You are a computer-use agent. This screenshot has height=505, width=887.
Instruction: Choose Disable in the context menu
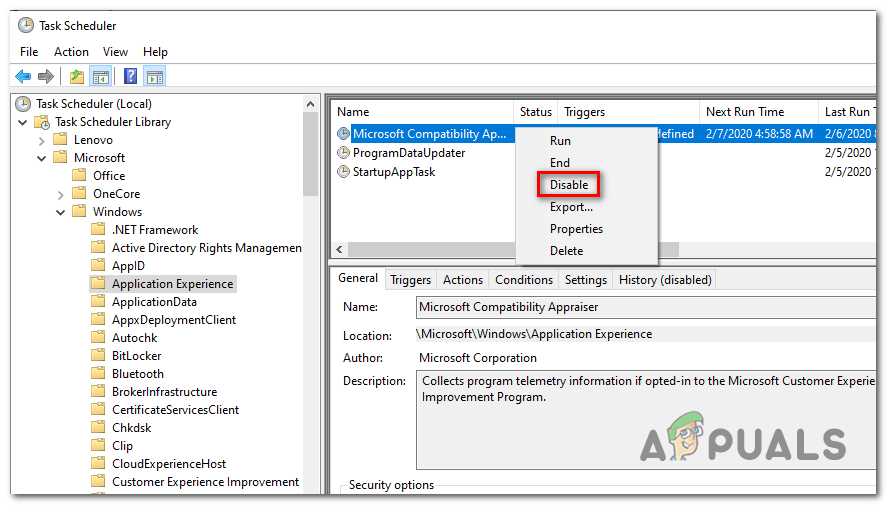569,185
